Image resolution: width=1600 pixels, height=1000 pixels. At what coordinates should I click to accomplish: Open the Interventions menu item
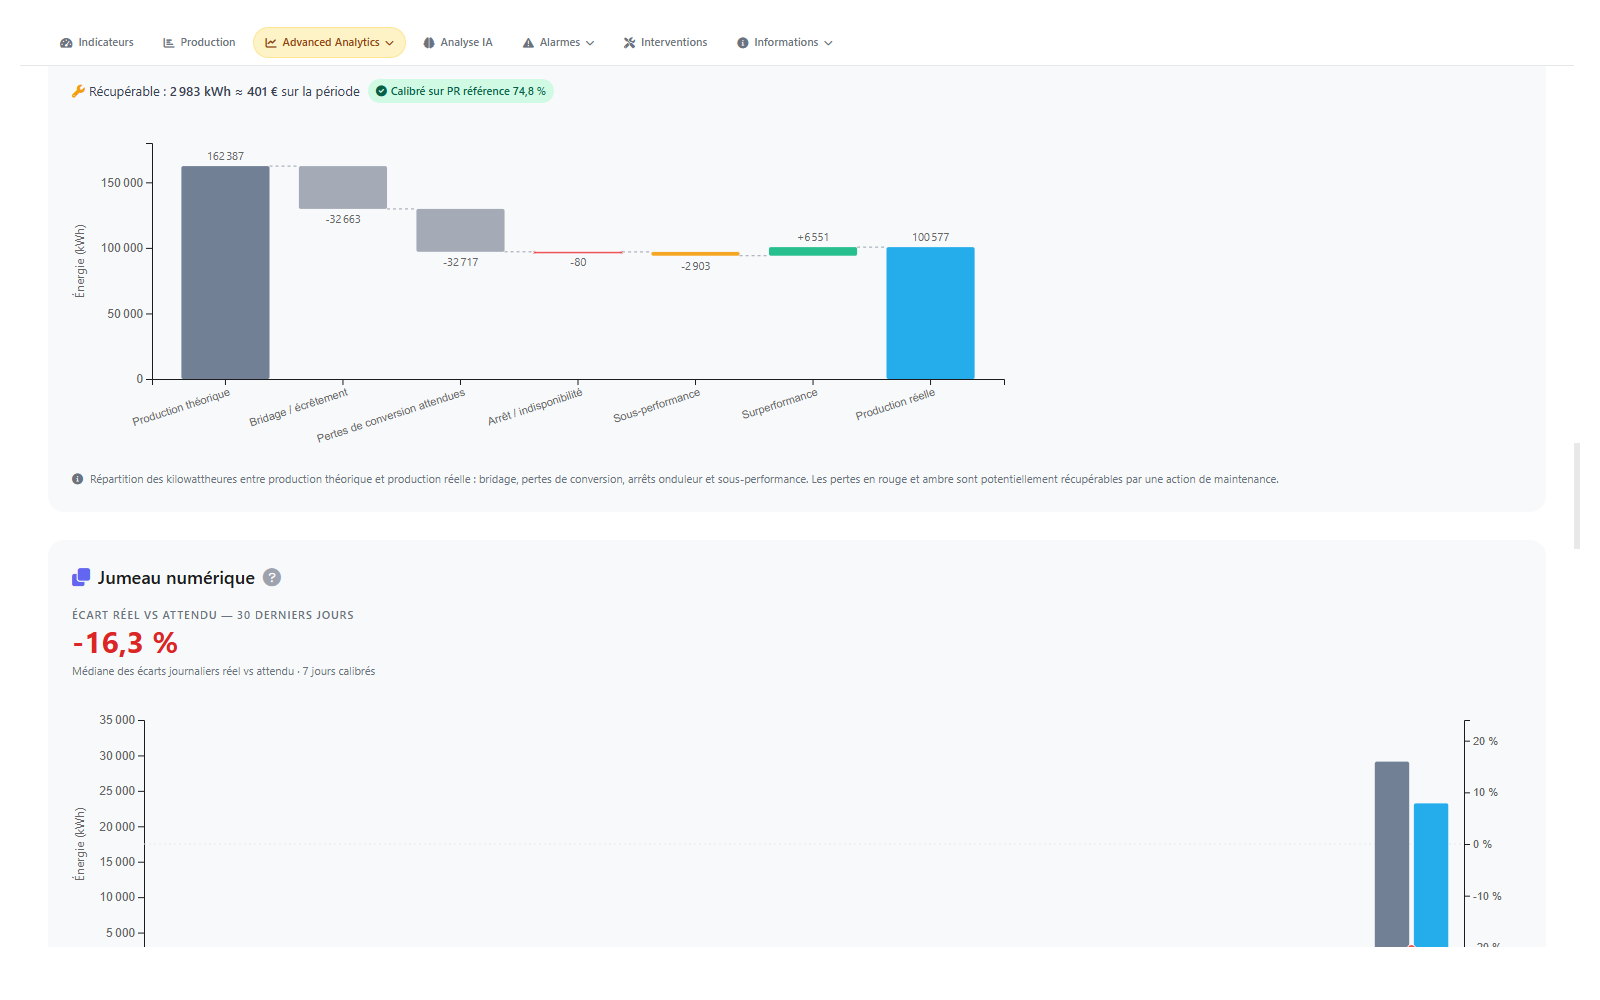(665, 42)
